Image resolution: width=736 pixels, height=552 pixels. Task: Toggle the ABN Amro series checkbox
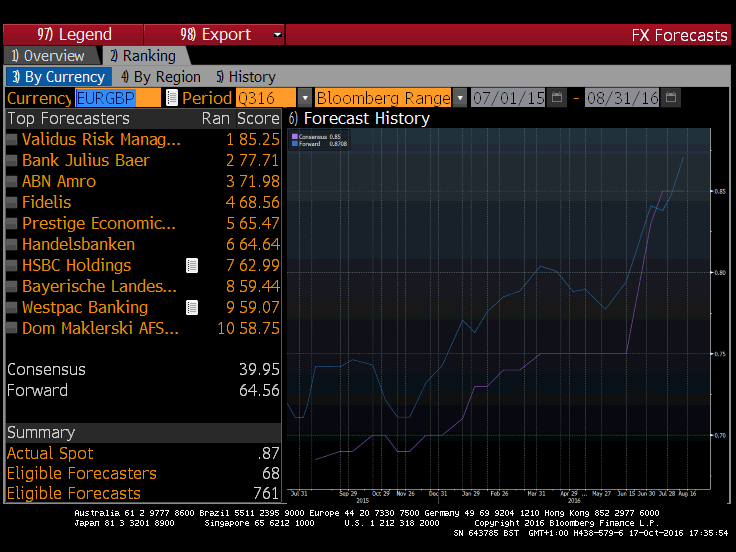(12, 181)
